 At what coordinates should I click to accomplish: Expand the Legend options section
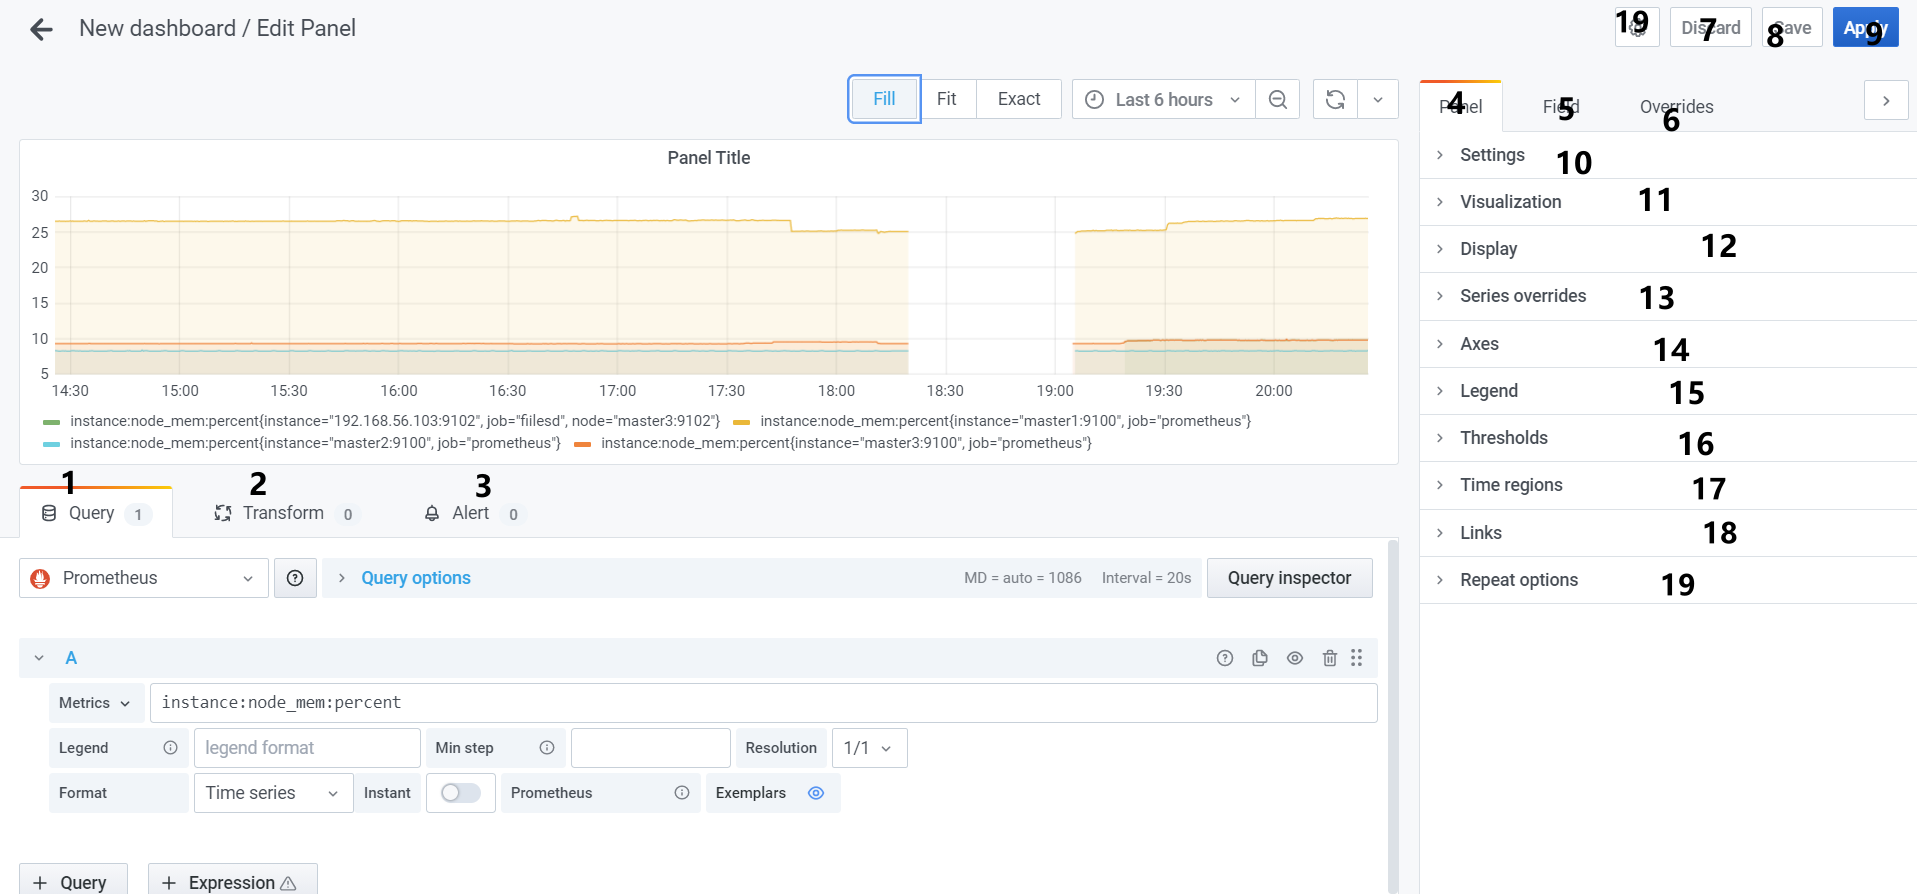[x=1668, y=391]
